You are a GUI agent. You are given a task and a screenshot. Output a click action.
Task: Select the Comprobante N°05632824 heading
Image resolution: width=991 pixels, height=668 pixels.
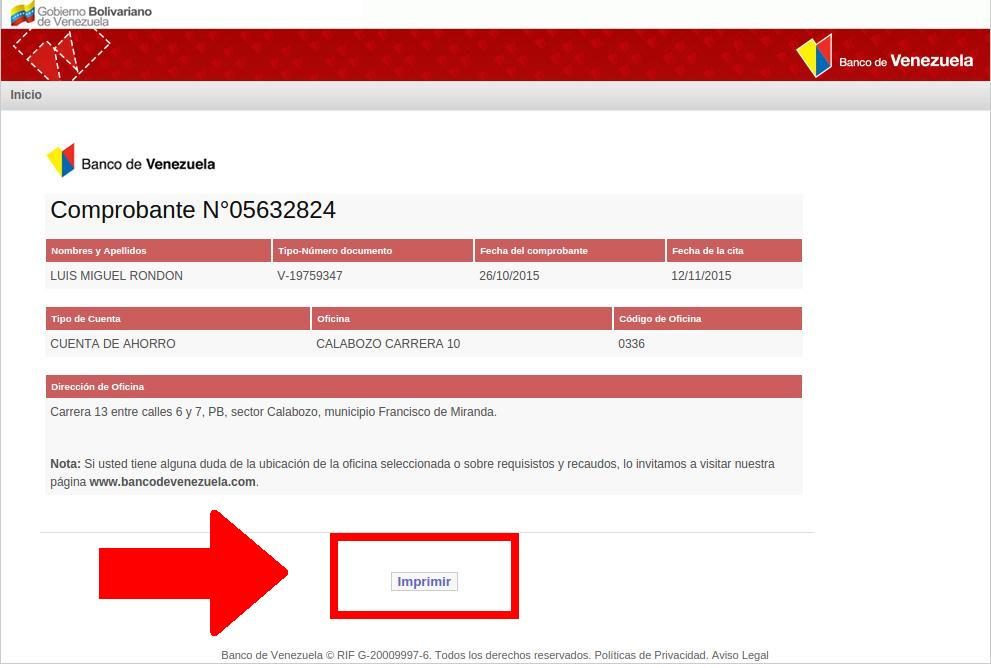click(193, 210)
